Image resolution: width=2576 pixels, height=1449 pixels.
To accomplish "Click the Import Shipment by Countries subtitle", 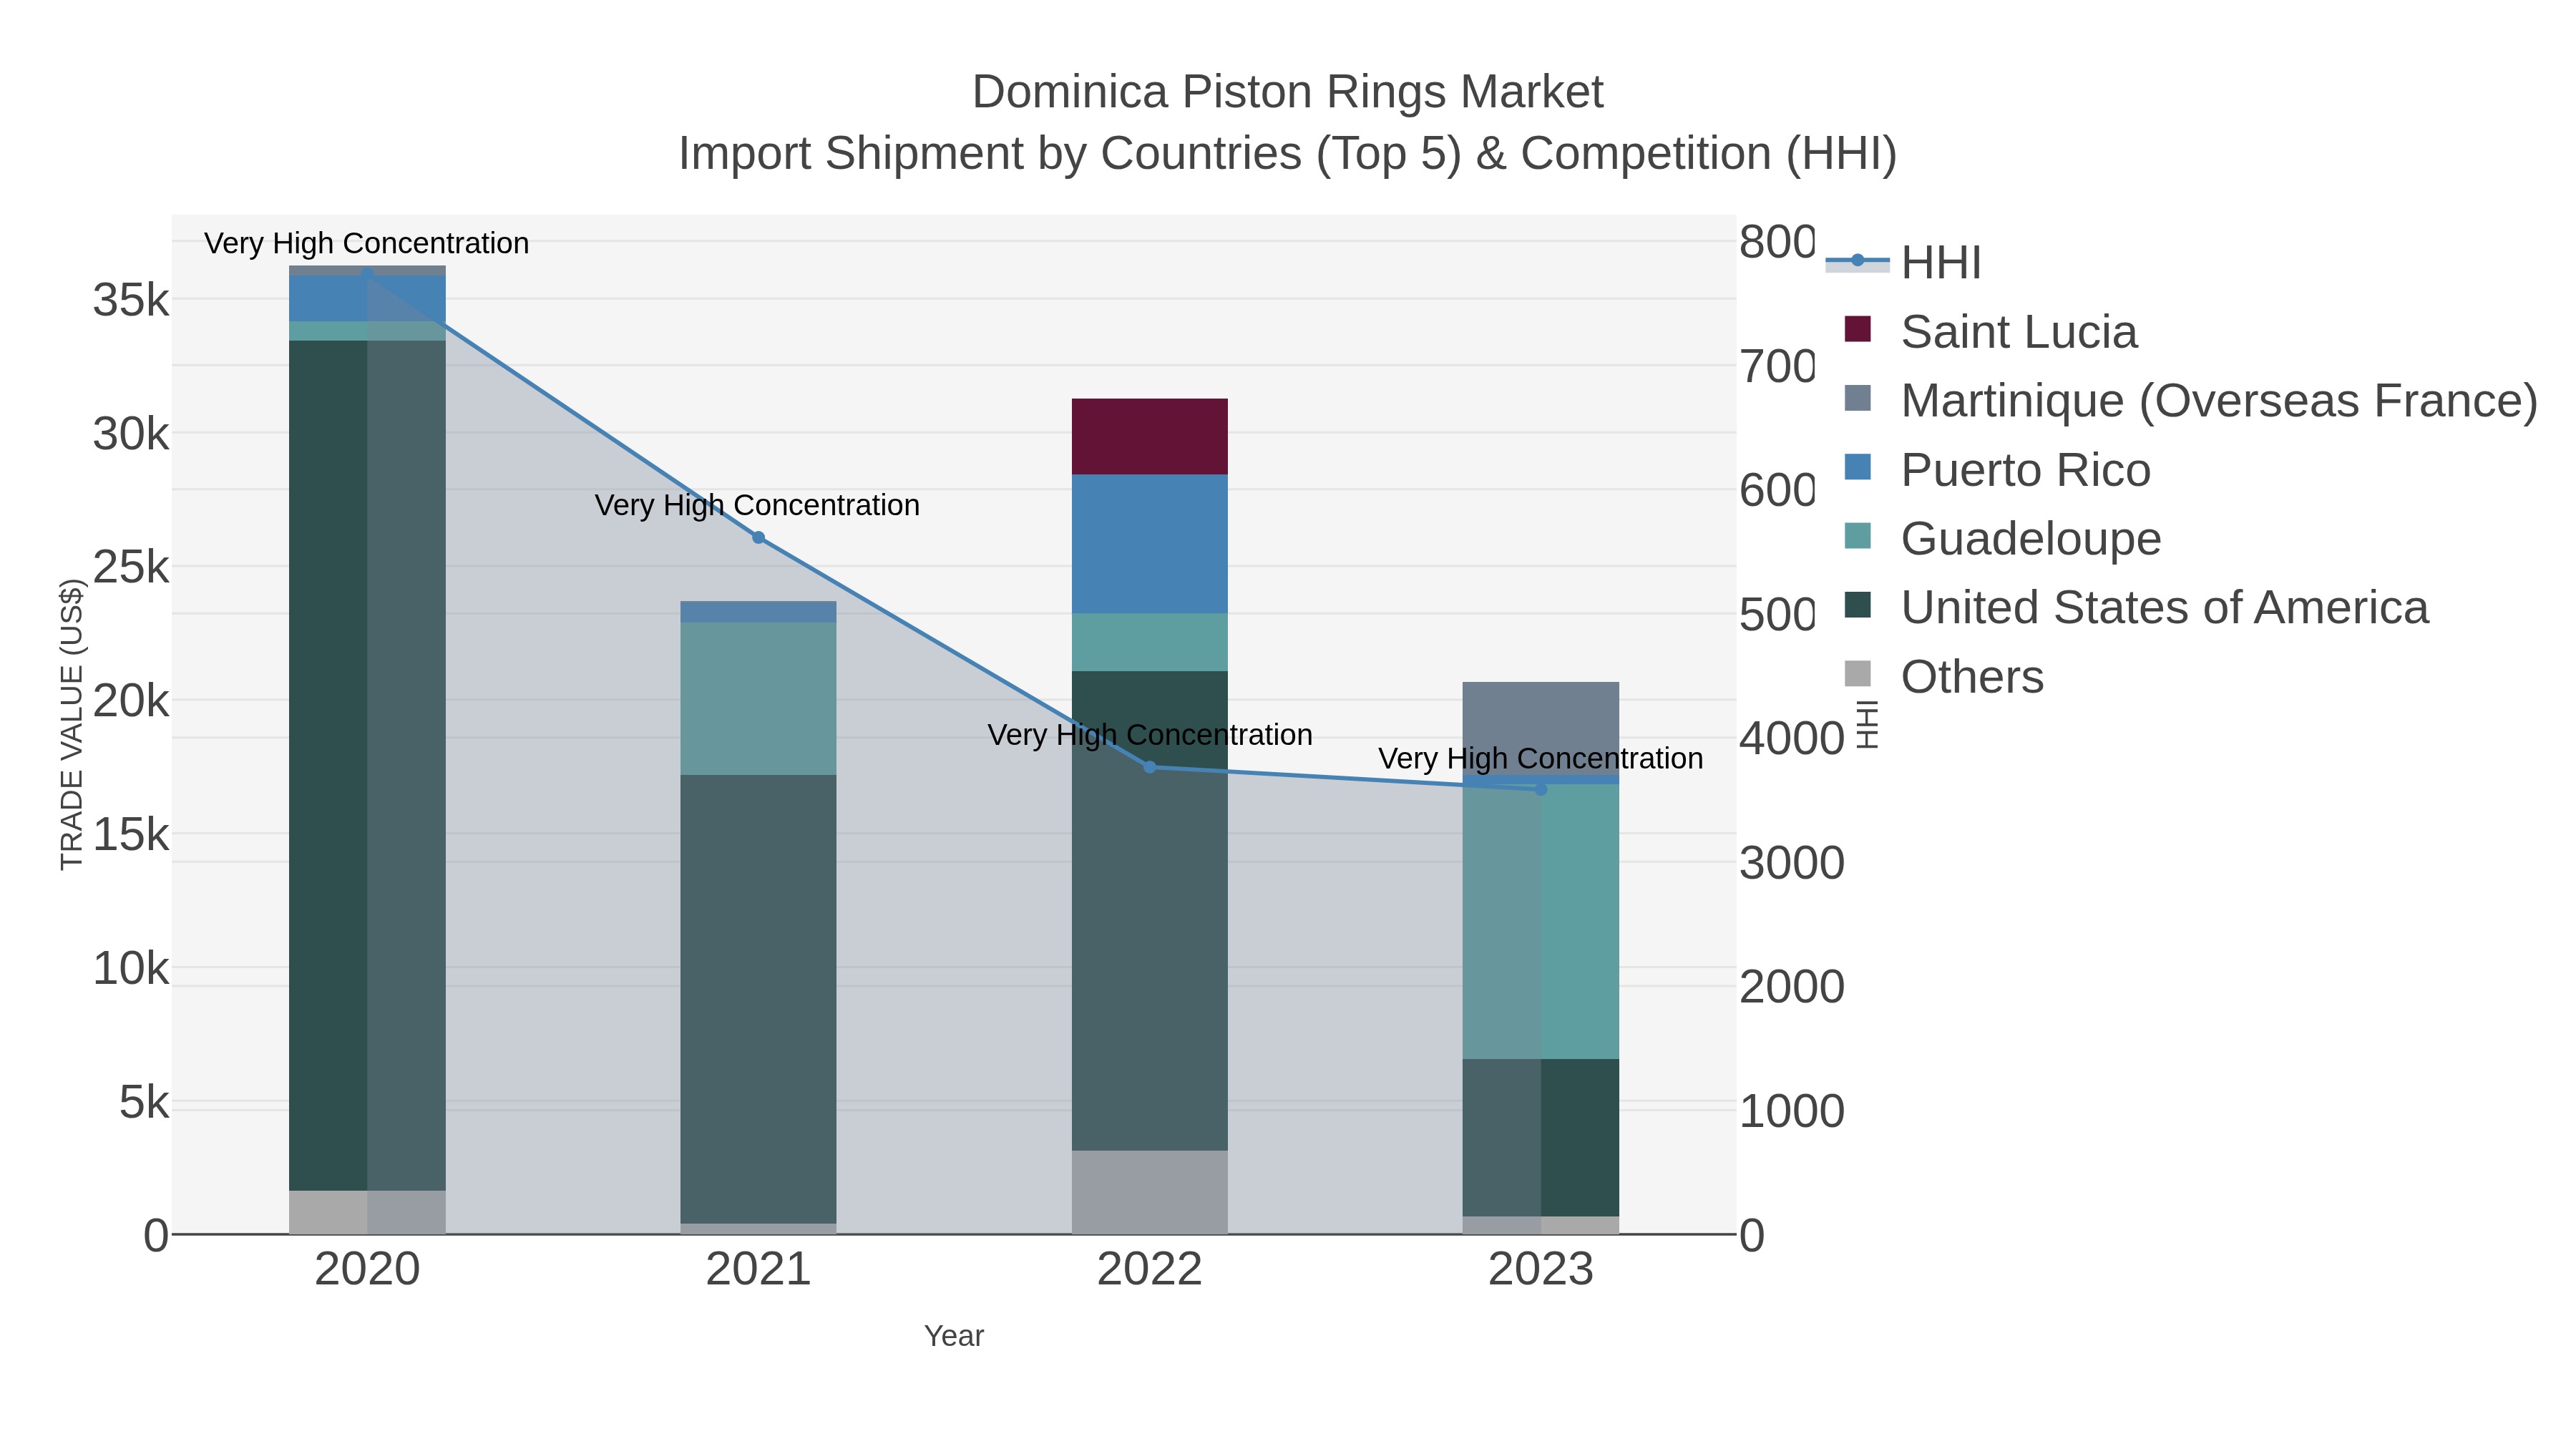I will 1288,154.
